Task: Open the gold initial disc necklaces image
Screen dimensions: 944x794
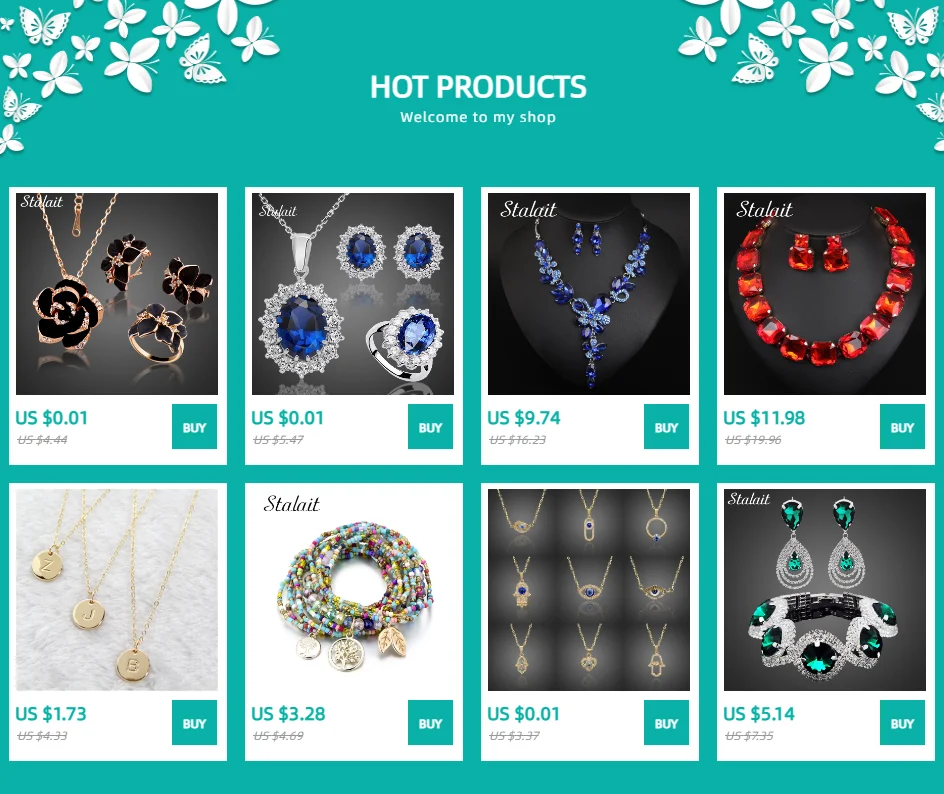Action: [x=117, y=590]
